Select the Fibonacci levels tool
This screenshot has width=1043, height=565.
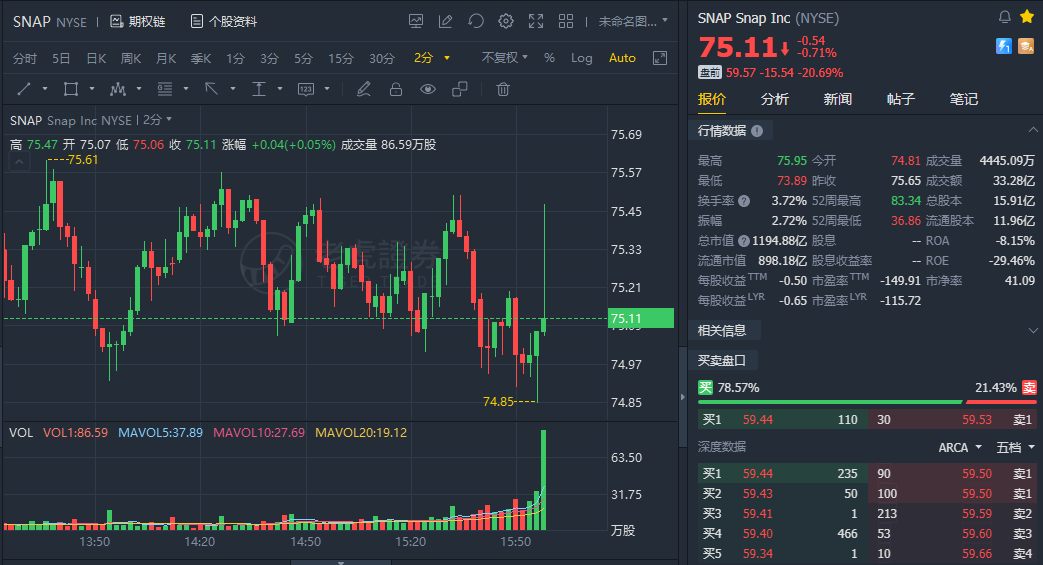tap(165, 89)
